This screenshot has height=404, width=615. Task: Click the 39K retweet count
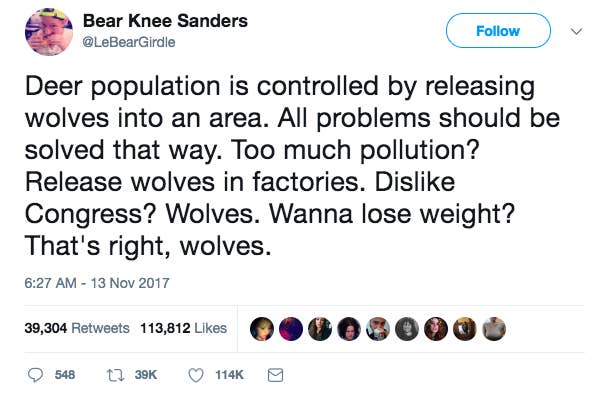pos(146,375)
